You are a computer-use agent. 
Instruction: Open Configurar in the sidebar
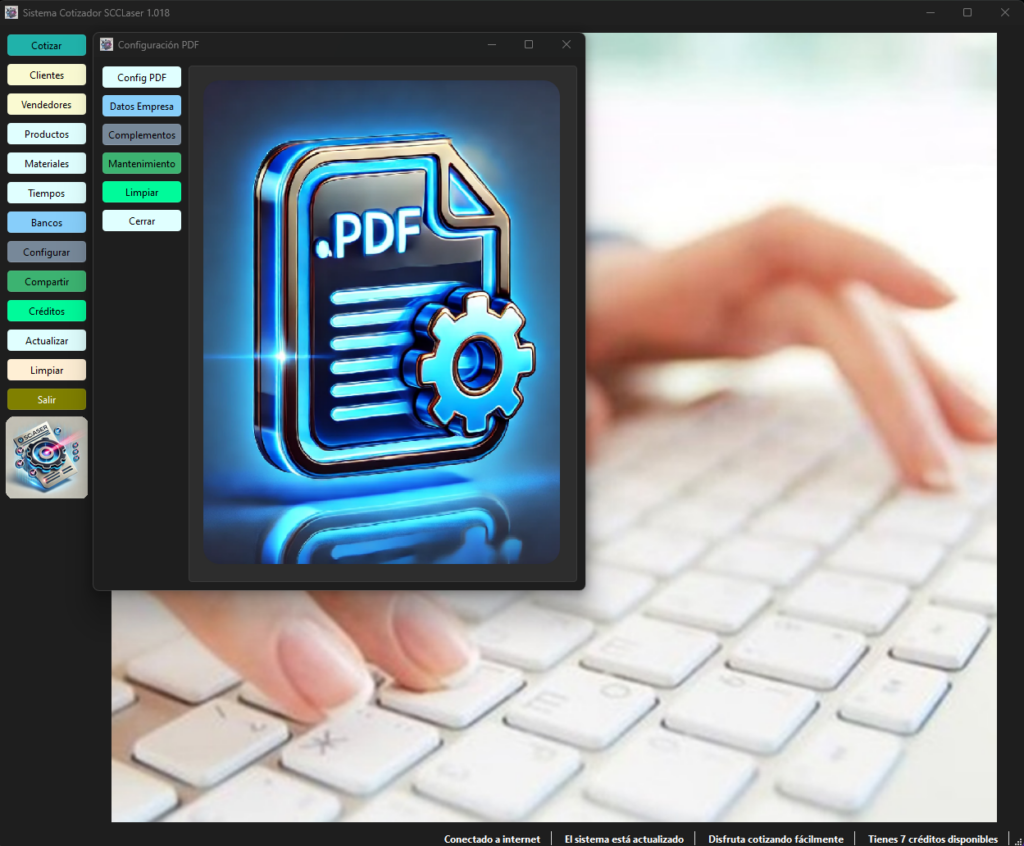(x=46, y=252)
